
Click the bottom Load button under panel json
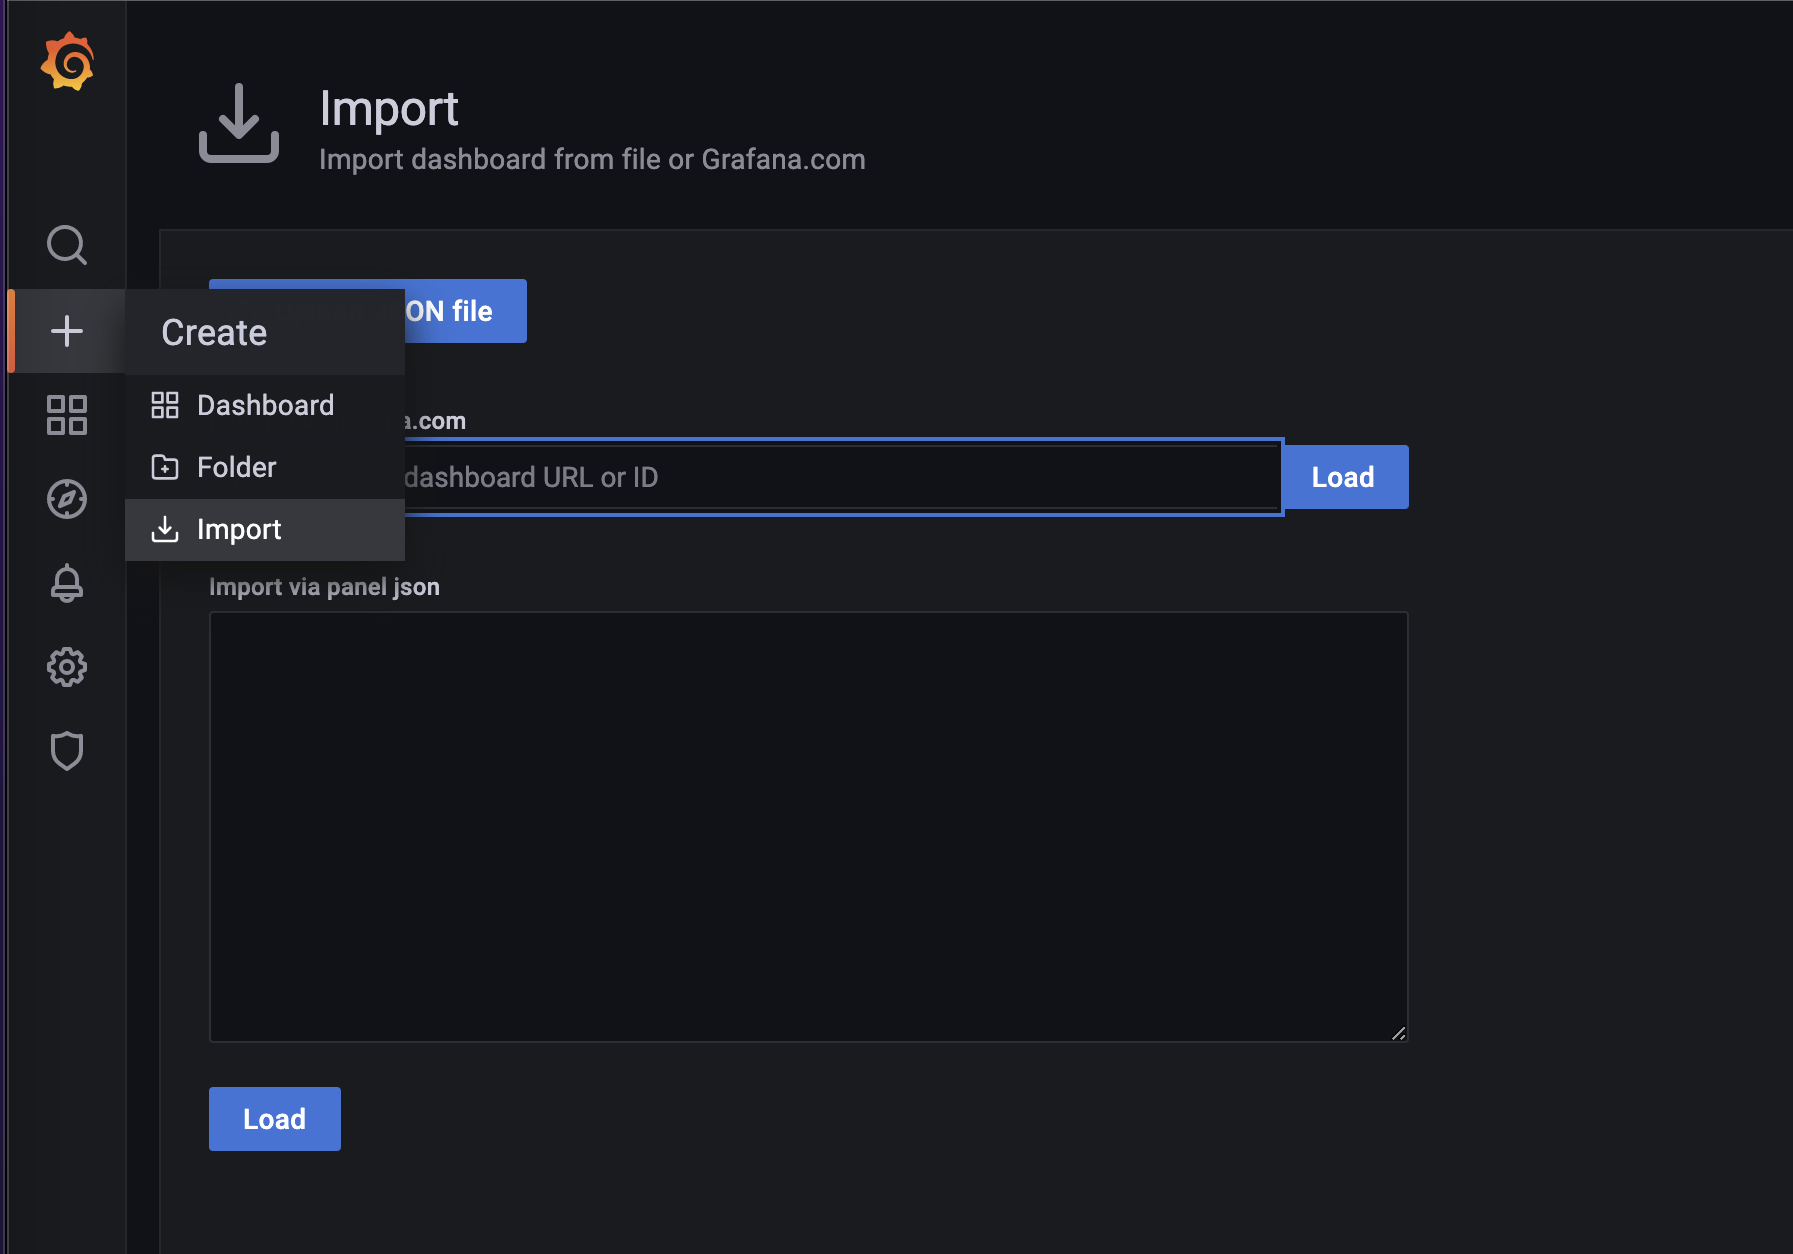coord(275,1119)
